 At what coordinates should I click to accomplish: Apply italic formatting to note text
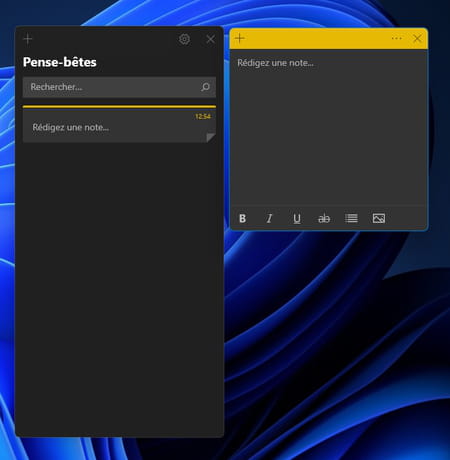click(x=269, y=218)
